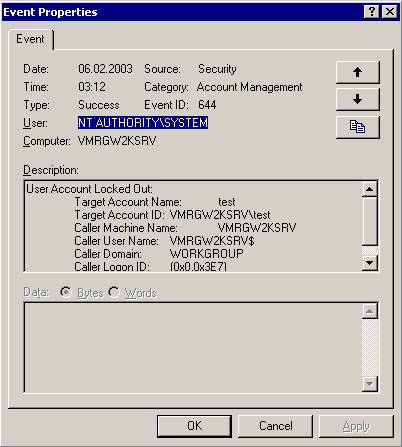Click Description scrollbar up arrow
402x447 pixels.
(x=369, y=189)
